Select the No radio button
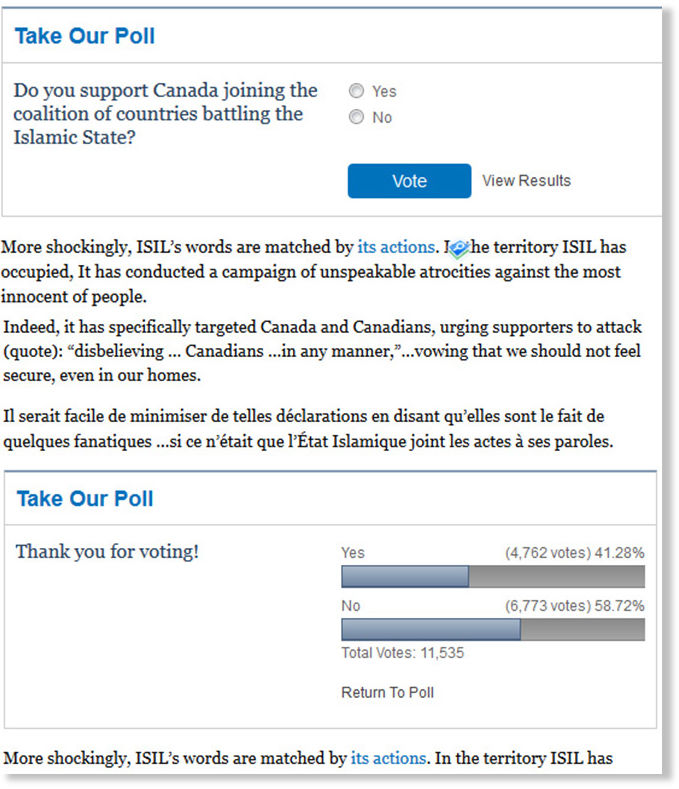 356,117
